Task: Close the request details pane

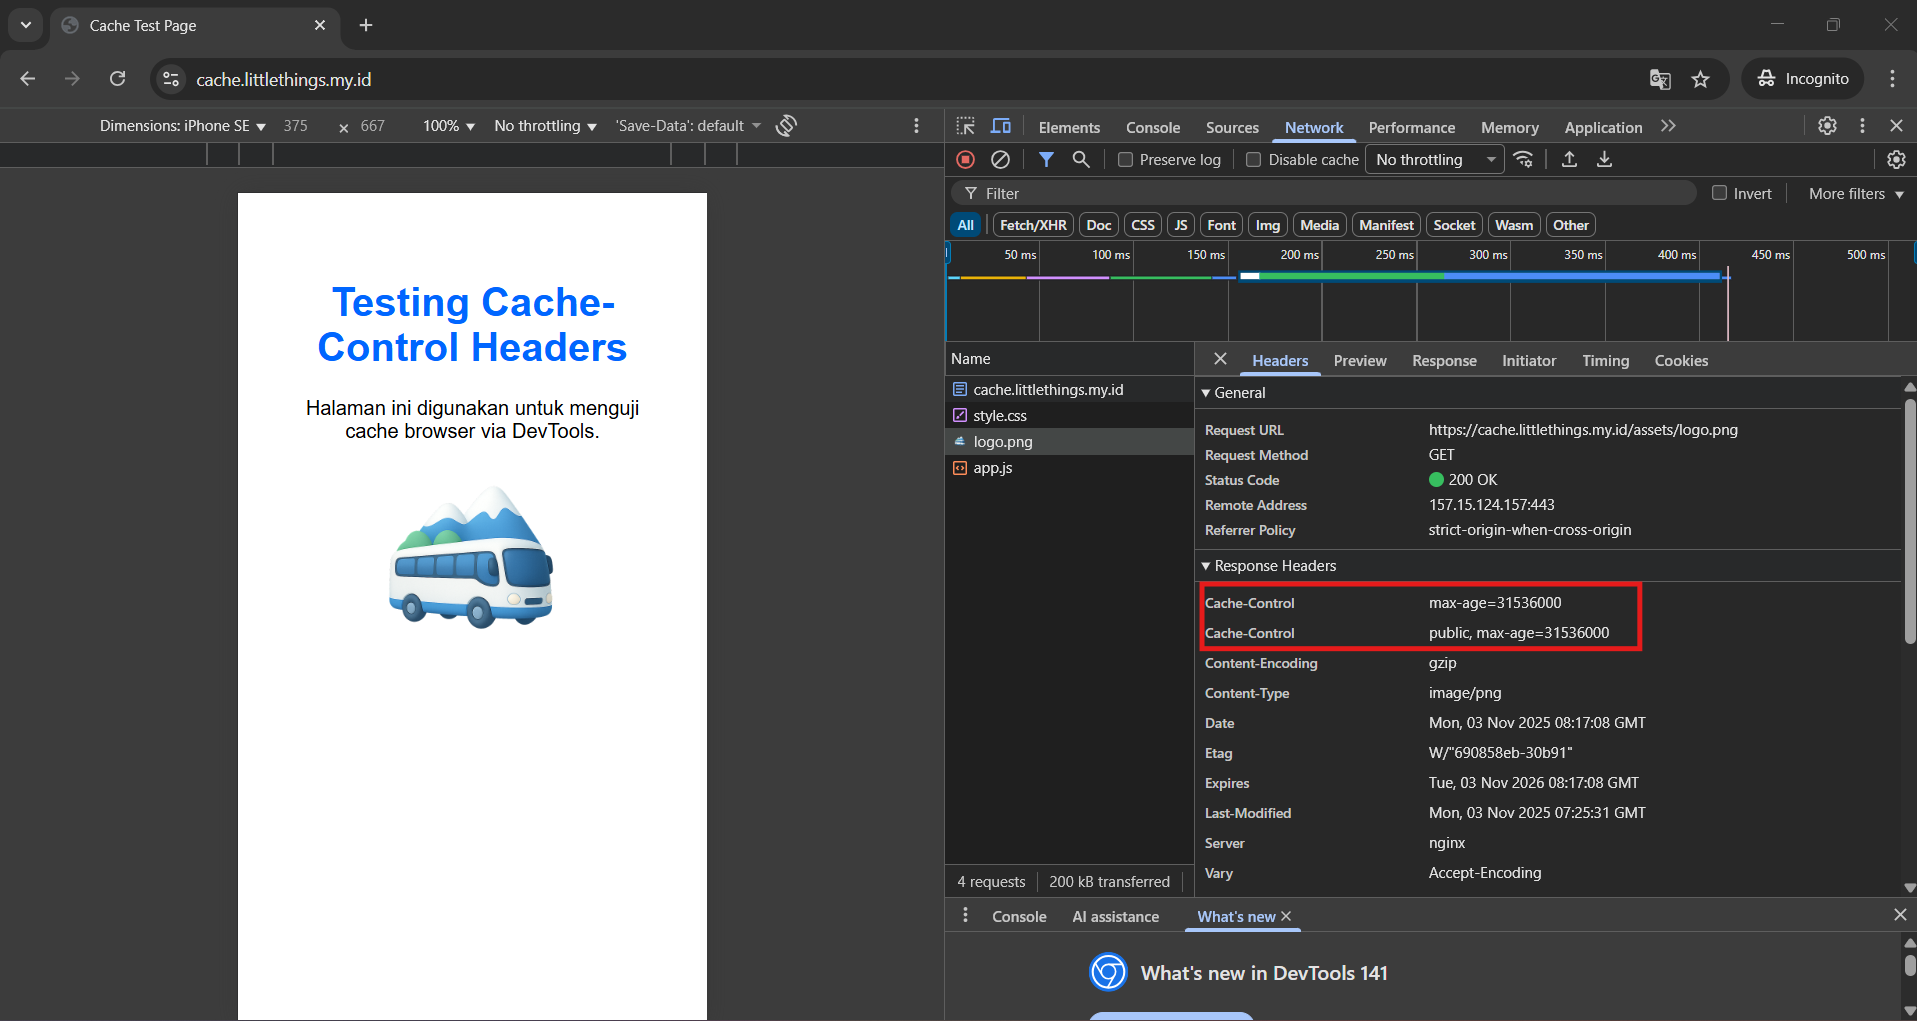Action: point(1220,359)
